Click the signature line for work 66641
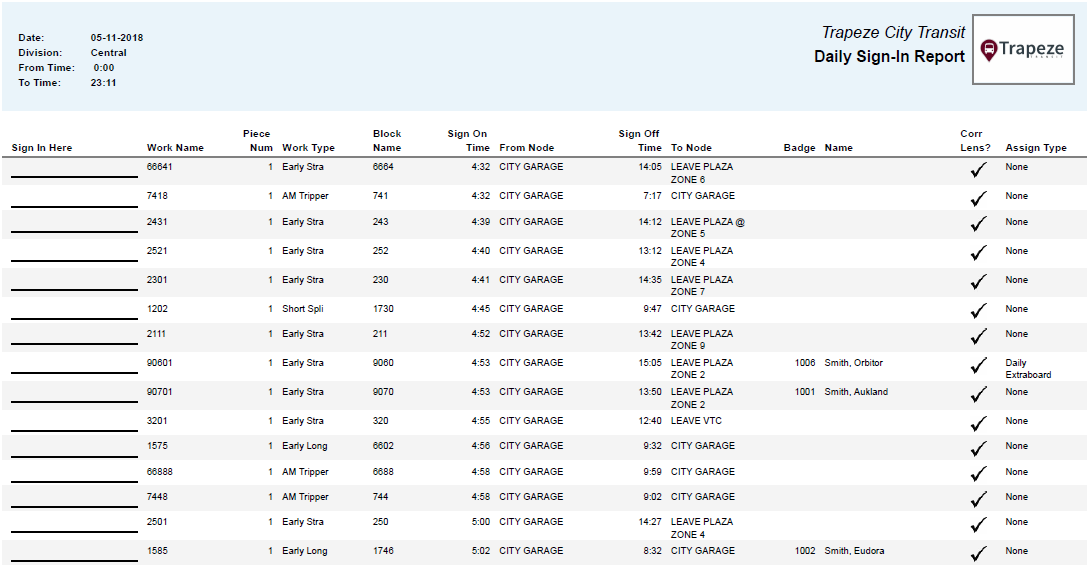1087x571 pixels. click(x=74, y=176)
